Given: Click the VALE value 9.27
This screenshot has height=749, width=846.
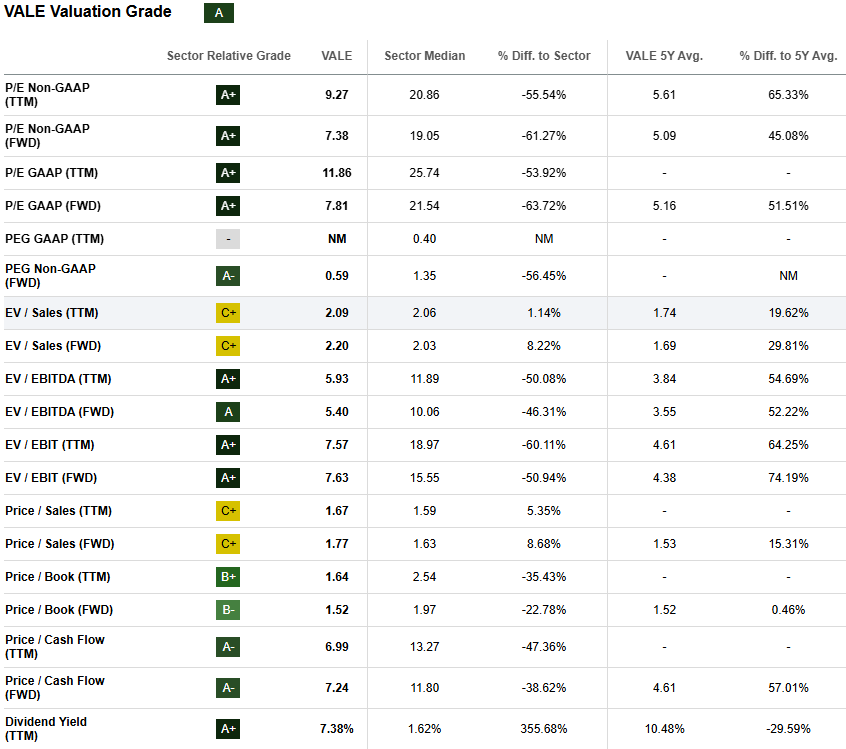Looking at the screenshot, I should [337, 95].
